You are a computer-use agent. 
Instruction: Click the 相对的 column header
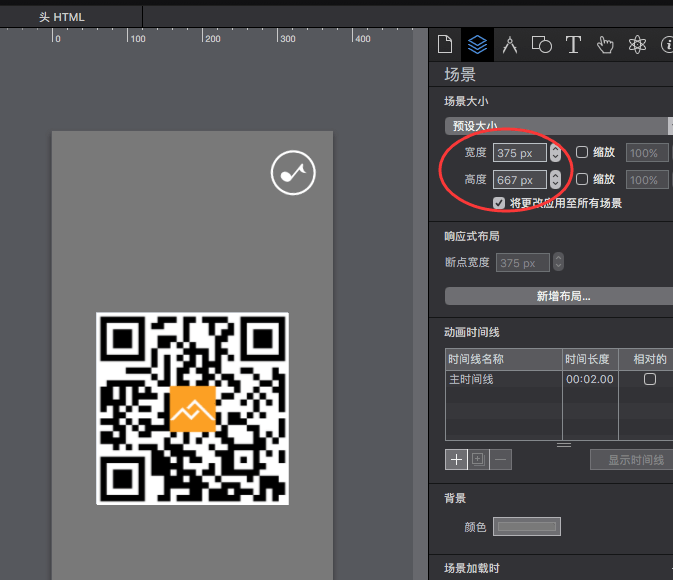(x=646, y=359)
